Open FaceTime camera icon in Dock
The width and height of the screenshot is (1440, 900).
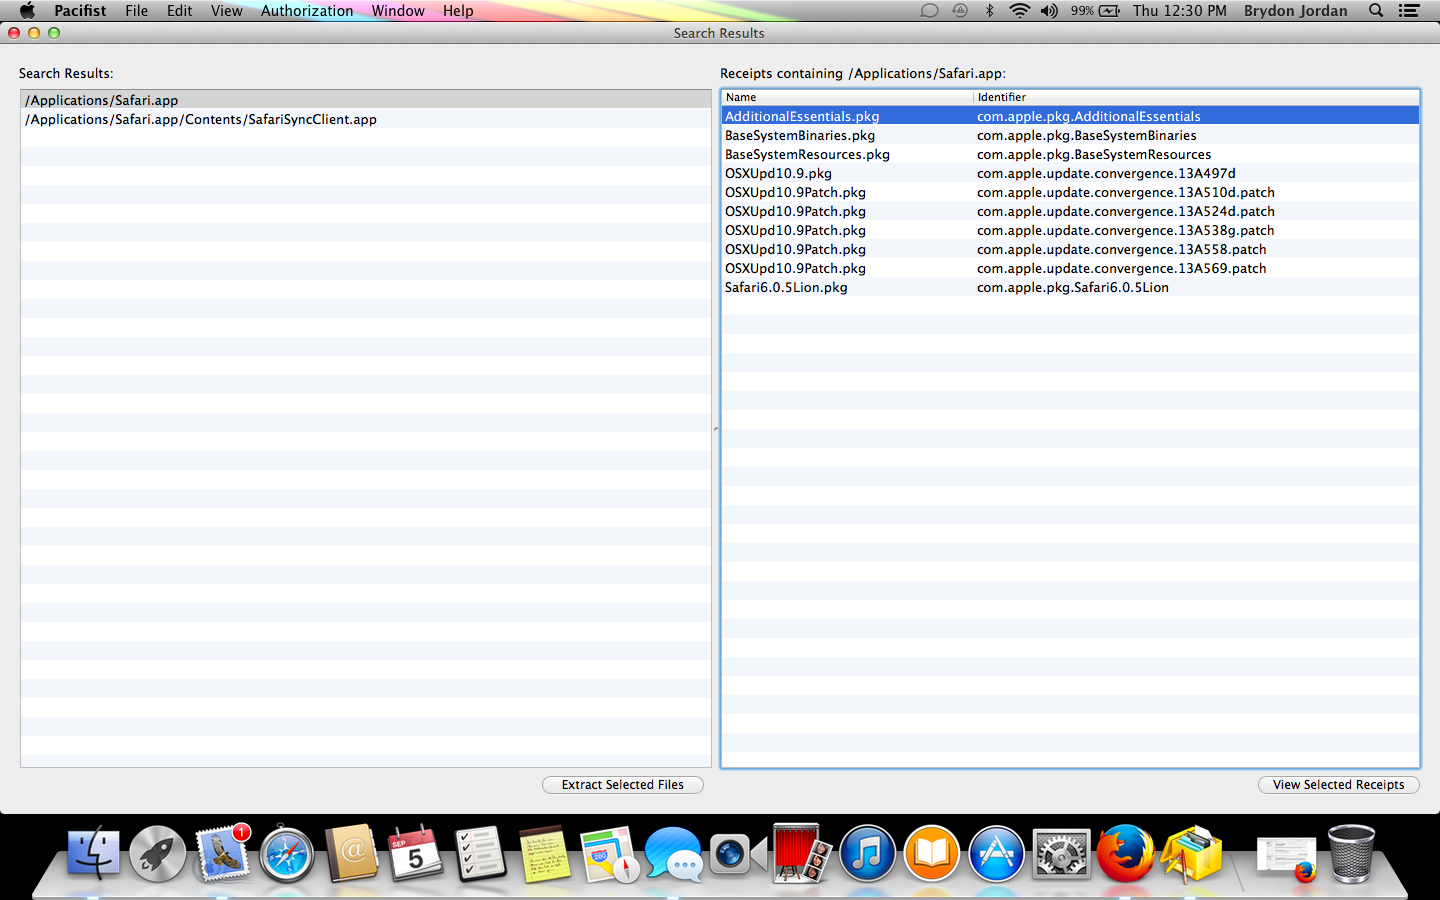tap(737, 855)
